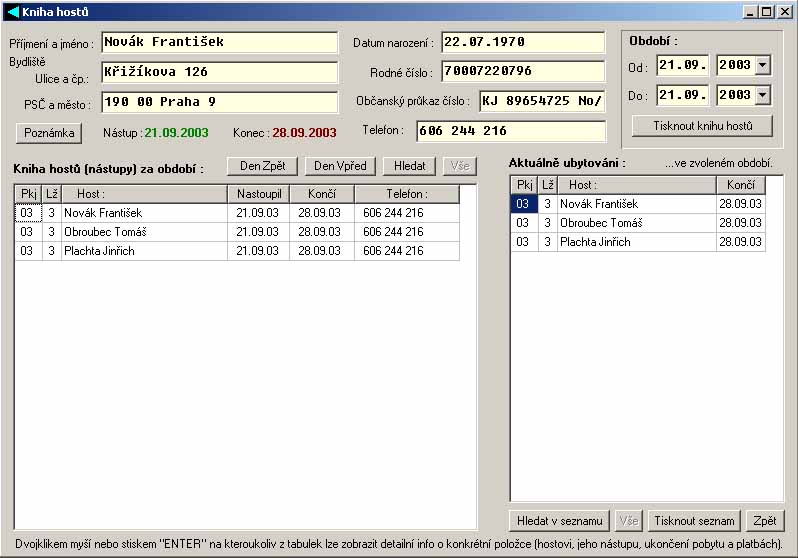Click Hledat v seznamu button
798x558 pixels.
click(x=559, y=521)
